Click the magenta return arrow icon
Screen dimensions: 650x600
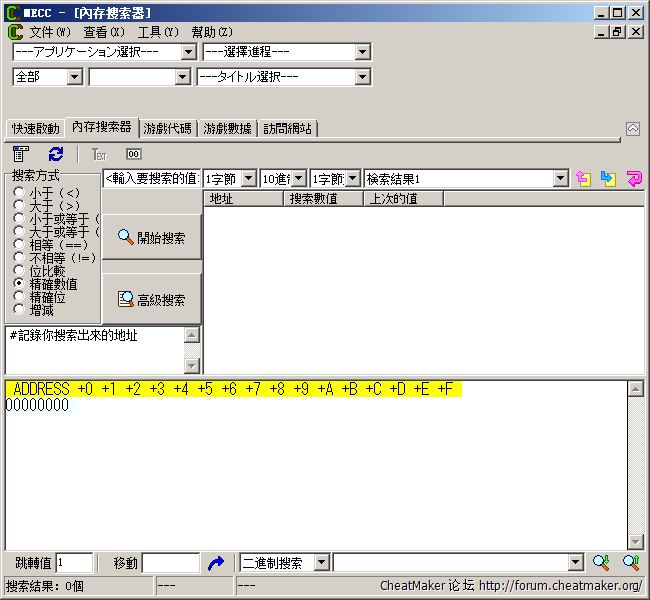[634, 179]
